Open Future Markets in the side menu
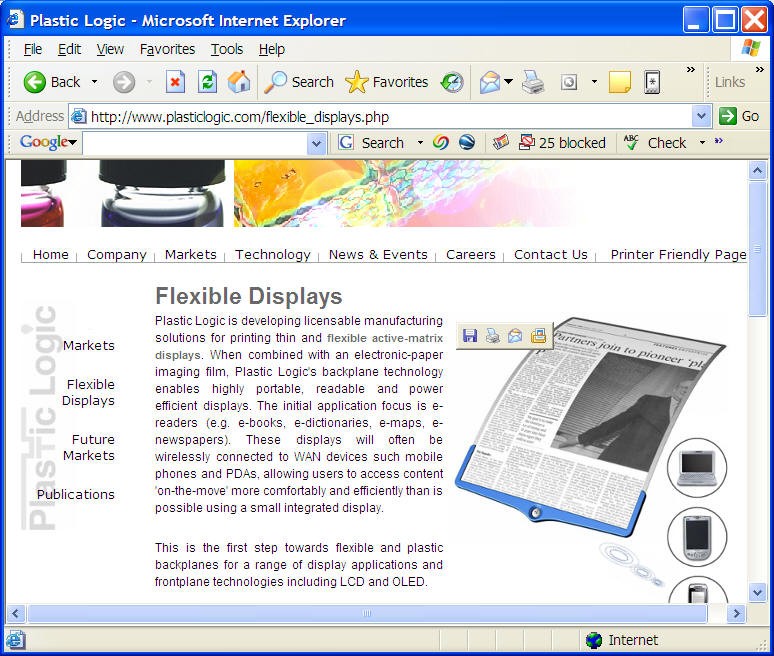This screenshot has width=774, height=656. (x=89, y=447)
